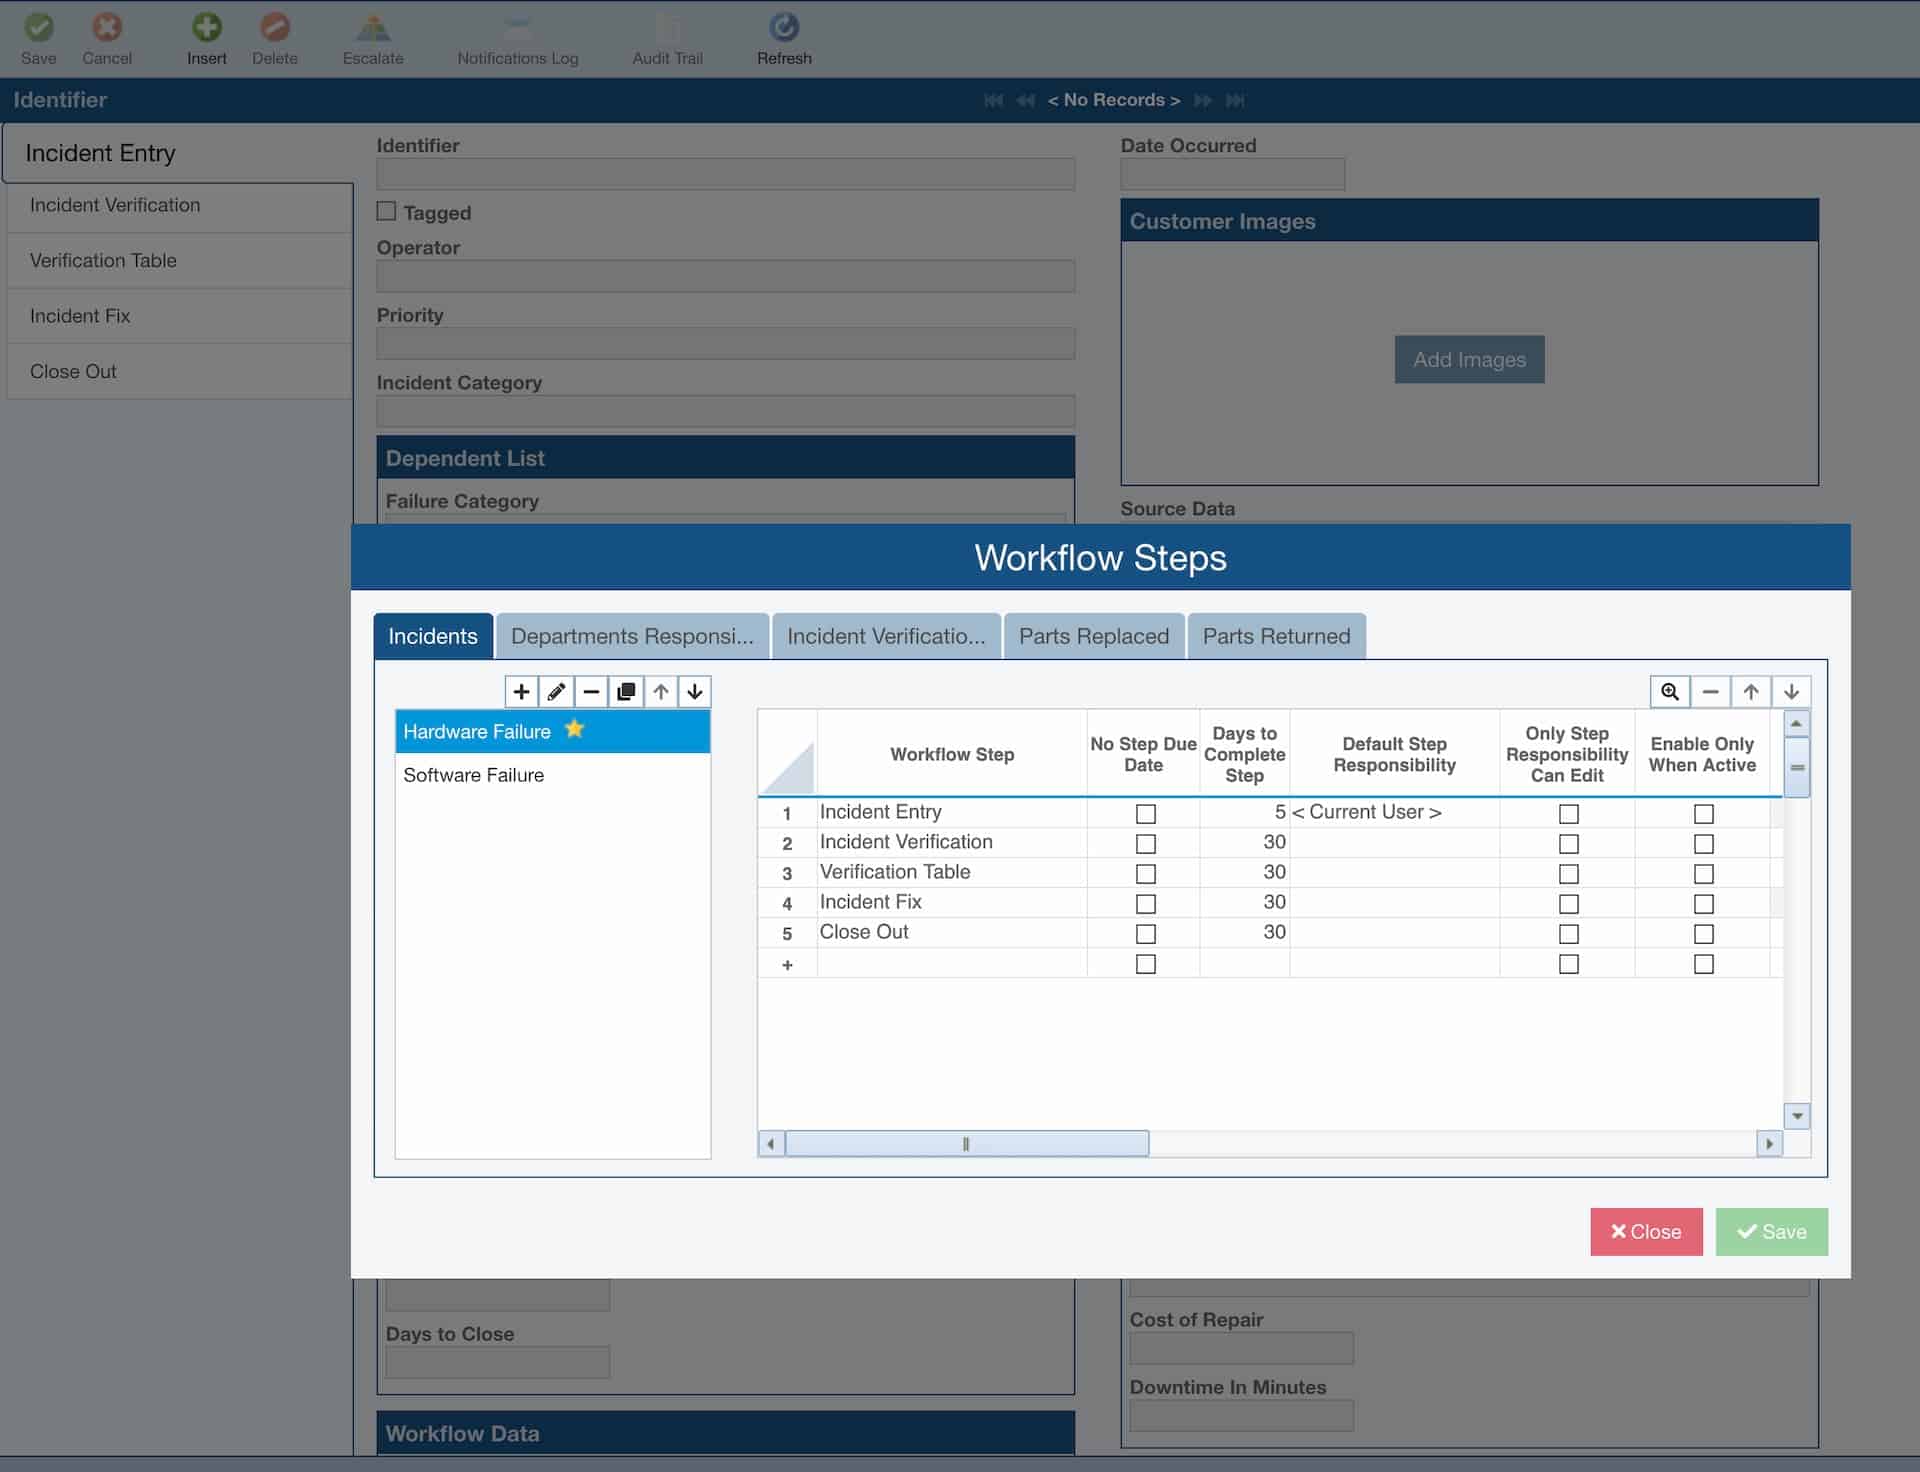Image resolution: width=1920 pixels, height=1472 pixels.
Task: Enable No Step Due Date for Incident Entry
Action: coord(1145,813)
